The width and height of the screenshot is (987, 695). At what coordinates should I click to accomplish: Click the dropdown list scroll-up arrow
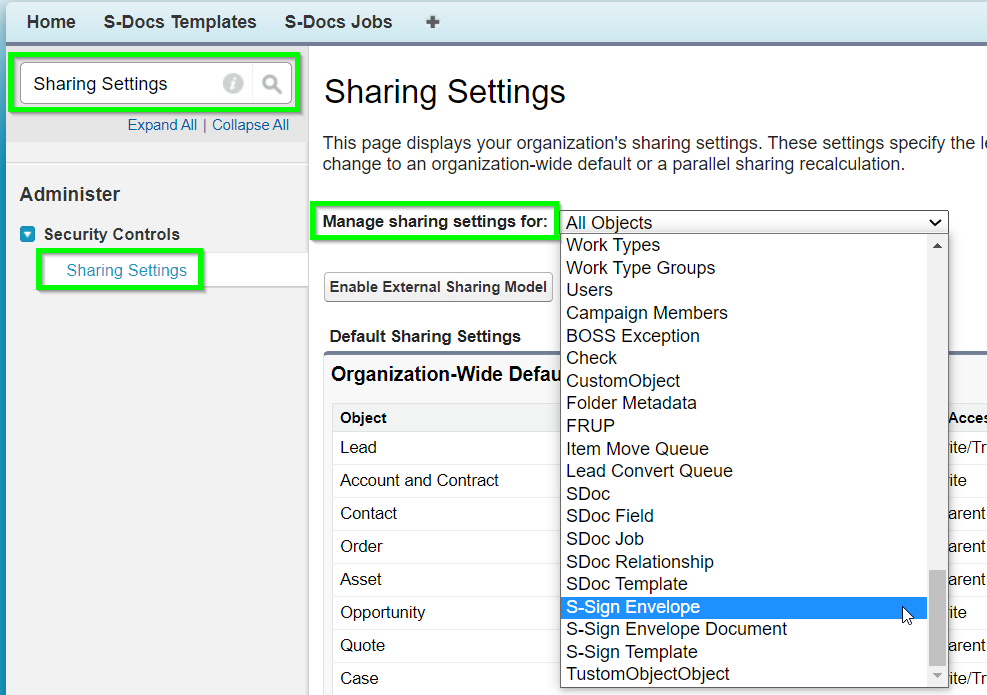pos(937,246)
